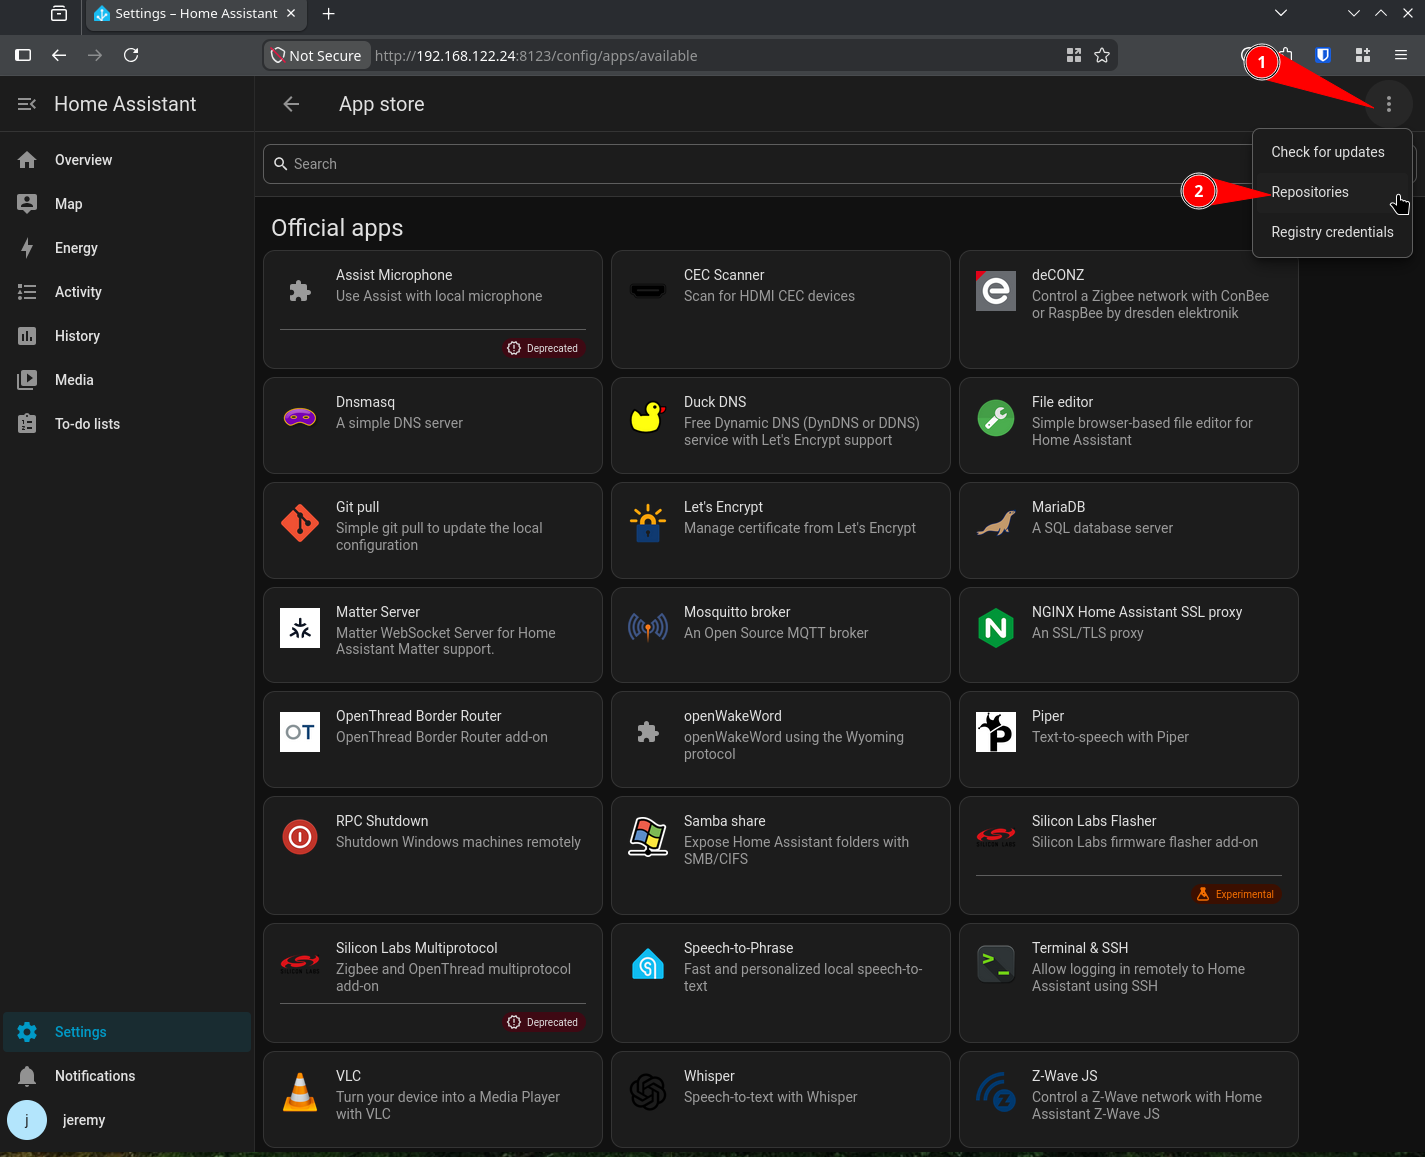Image resolution: width=1425 pixels, height=1157 pixels.
Task: Click the Whisper app icon
Action: [x=648, y=1092]
